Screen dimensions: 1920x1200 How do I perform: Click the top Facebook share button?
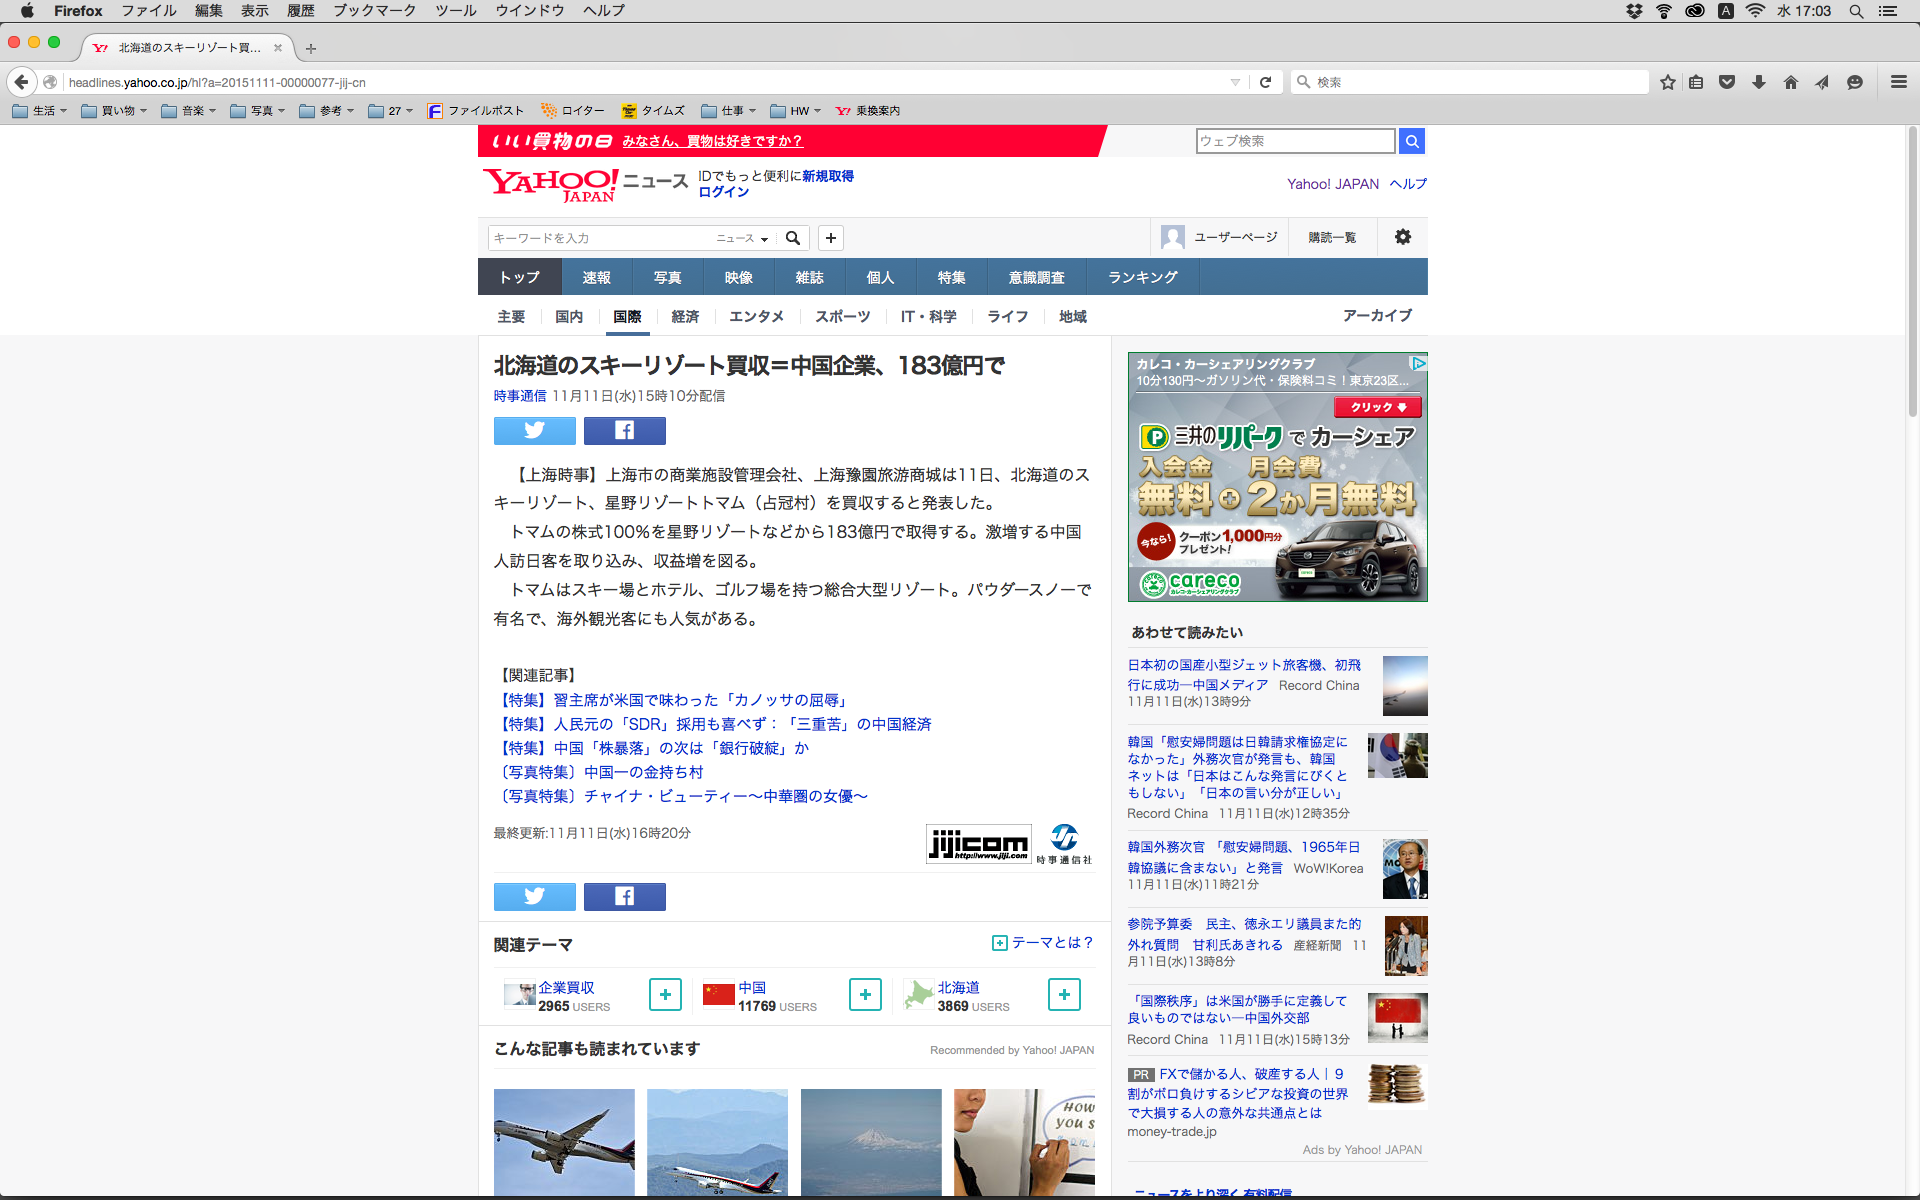coord(624,431)
